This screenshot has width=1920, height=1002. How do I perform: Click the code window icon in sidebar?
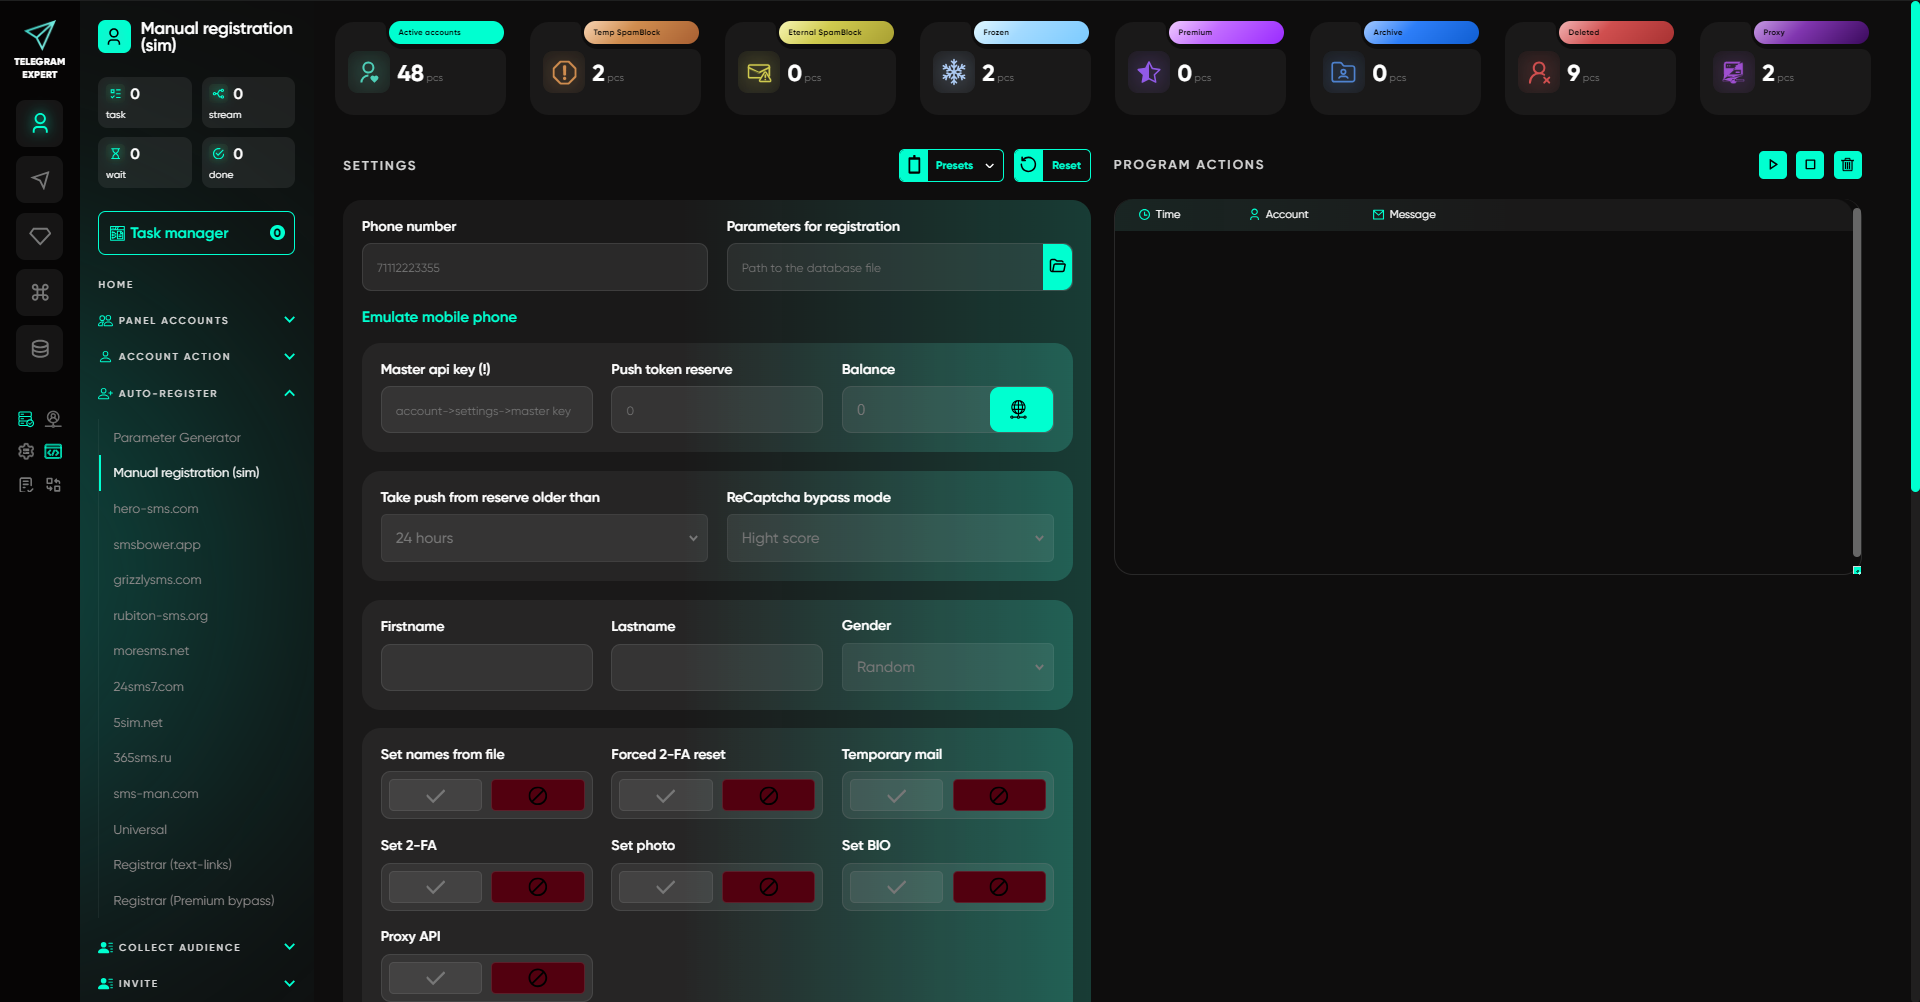[x=53, y=452]
